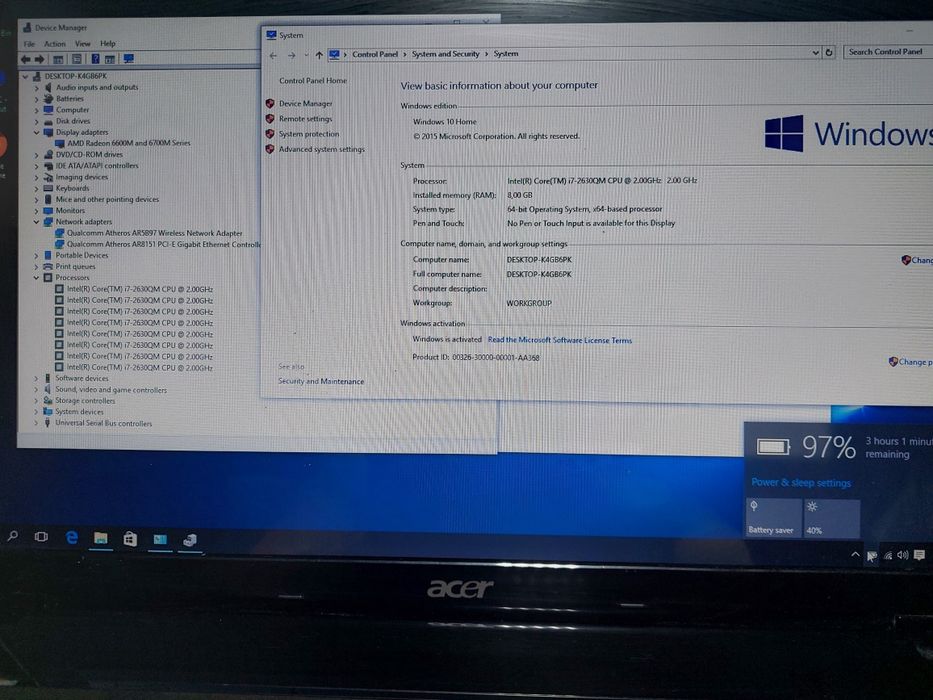Click the 97% battery percentage
Image resolution: width=933 pixels, height=700 pixels.
point(828,447)
